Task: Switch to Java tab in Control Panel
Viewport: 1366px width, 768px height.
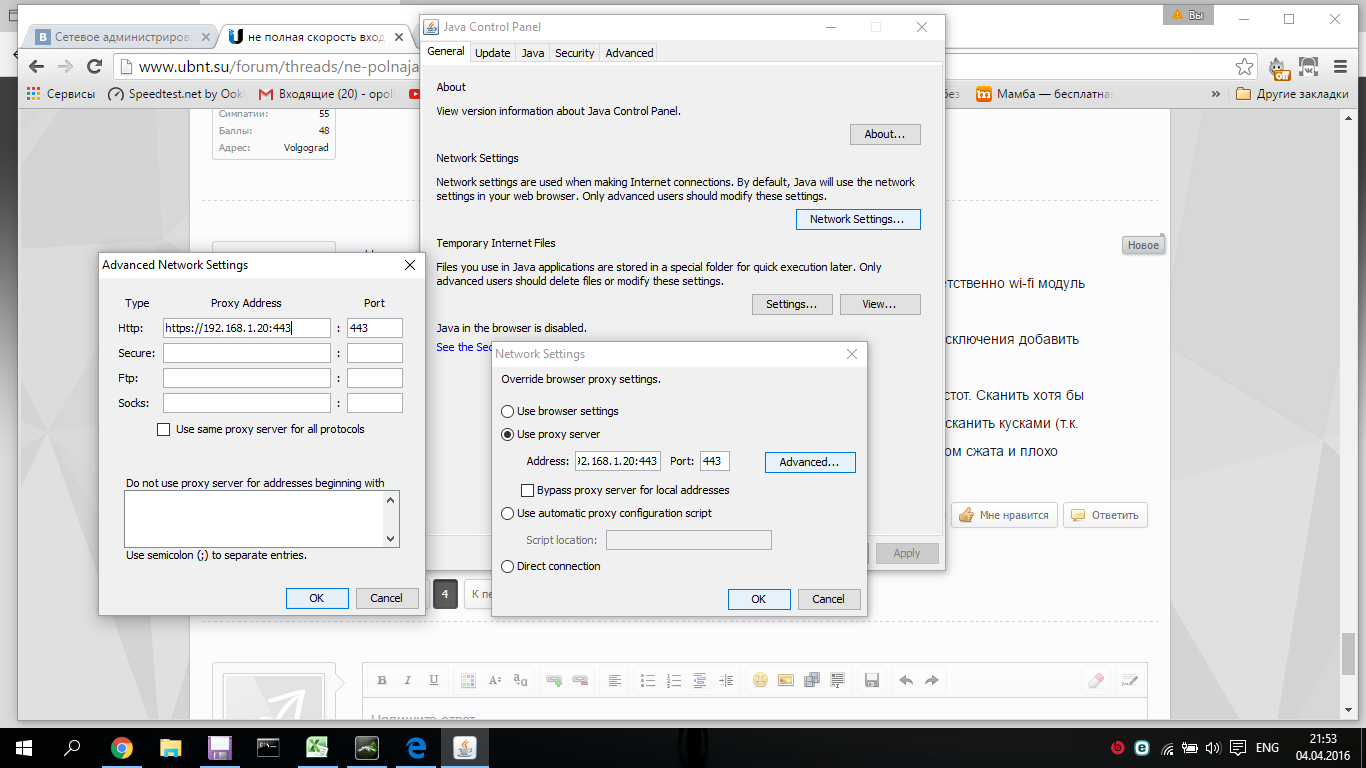Action: [x=533, y=53]
